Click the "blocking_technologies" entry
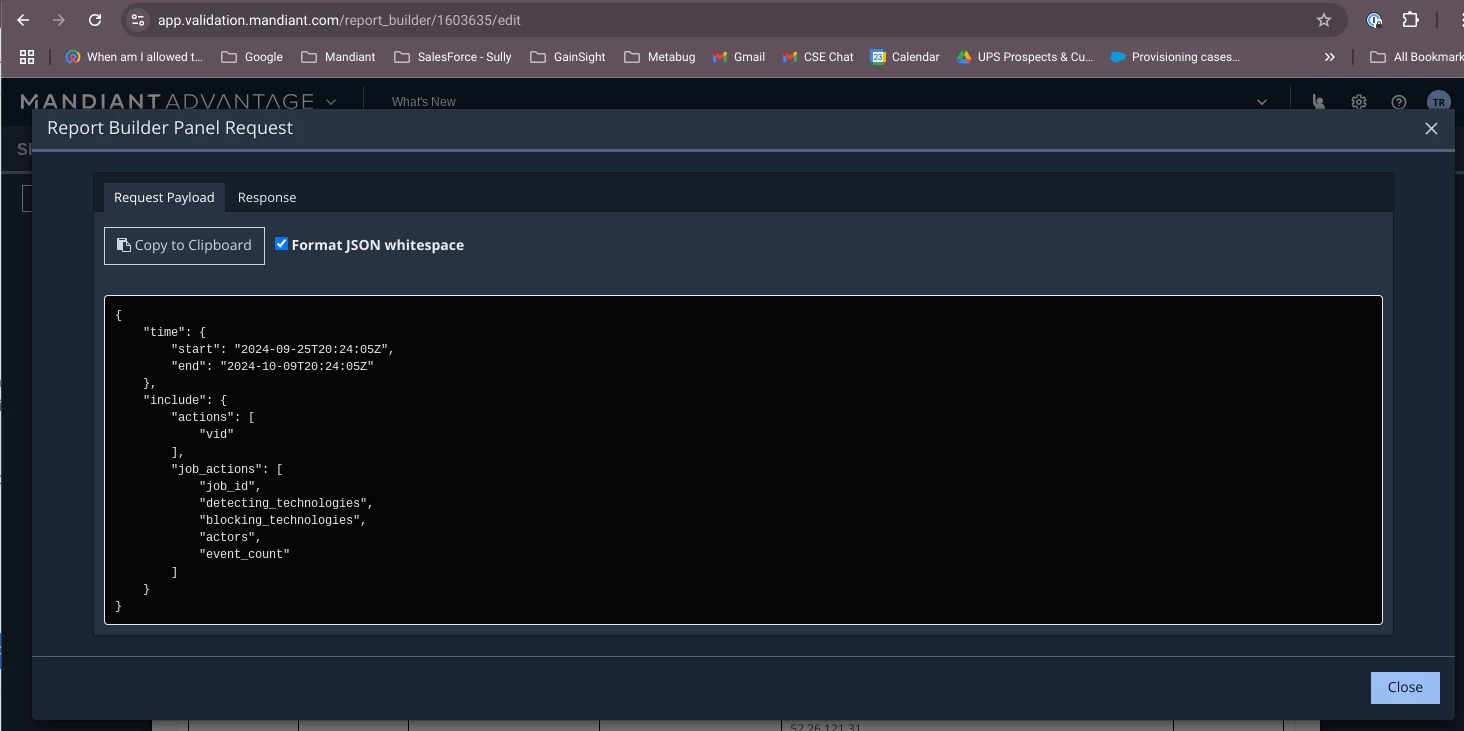 283,520
